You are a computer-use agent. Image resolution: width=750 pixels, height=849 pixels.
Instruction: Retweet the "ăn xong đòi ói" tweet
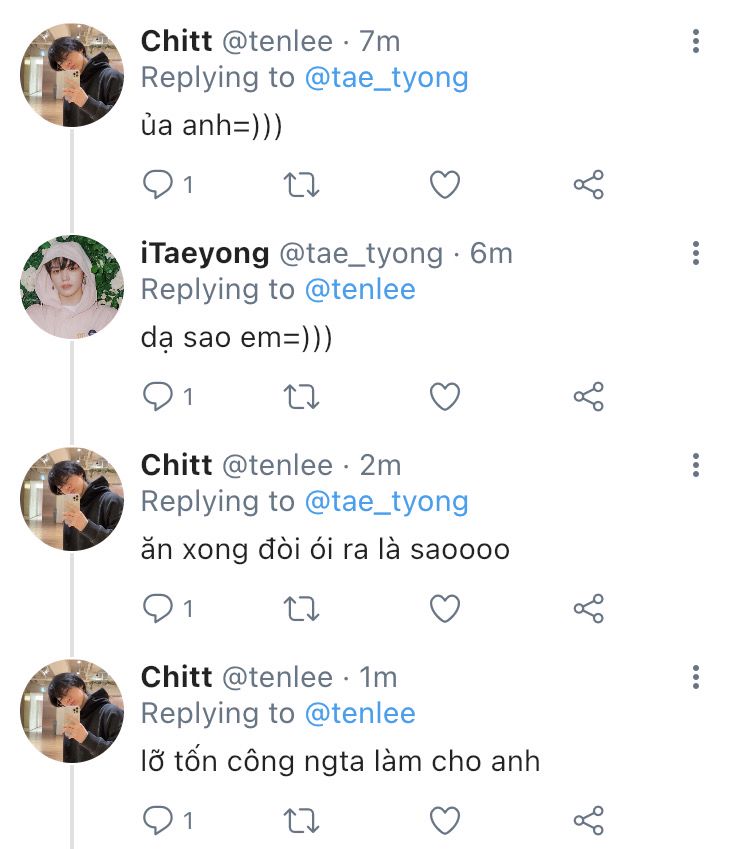(302, 608)
